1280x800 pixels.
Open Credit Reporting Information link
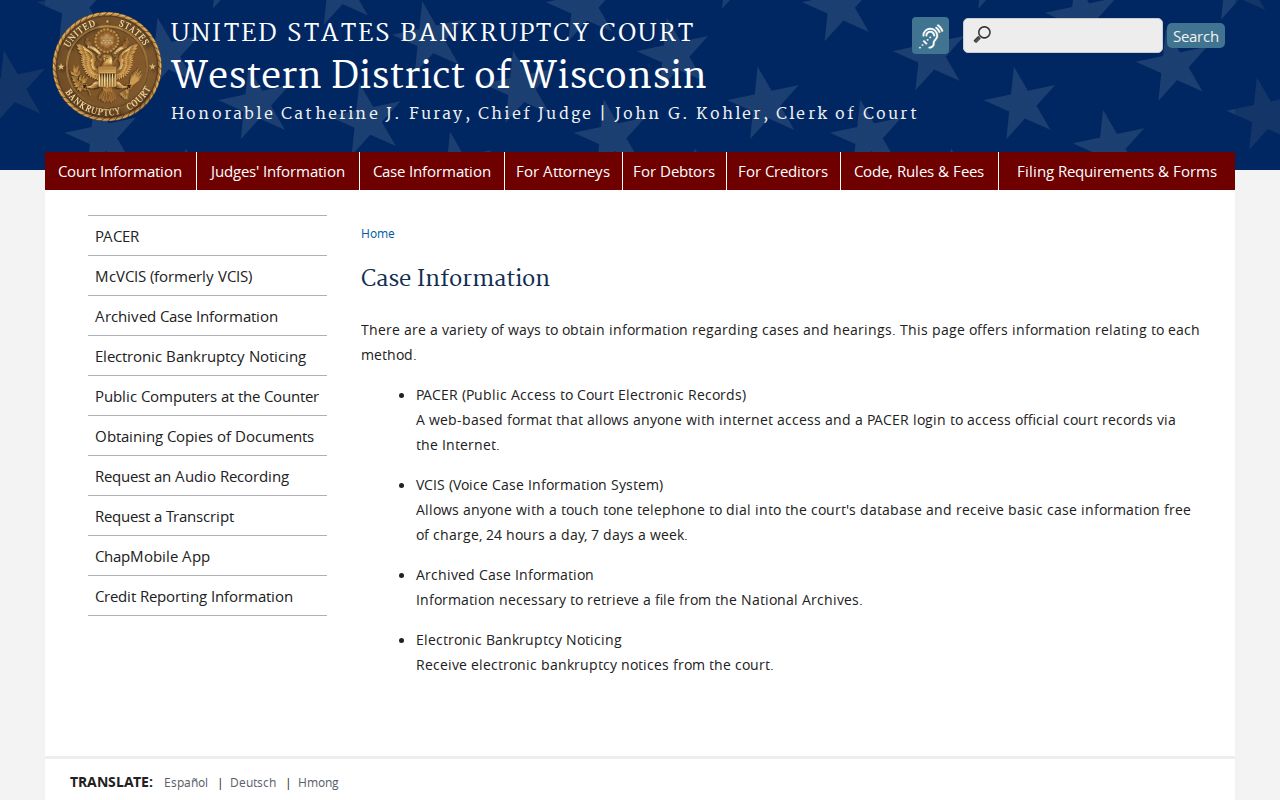(207, 596)
